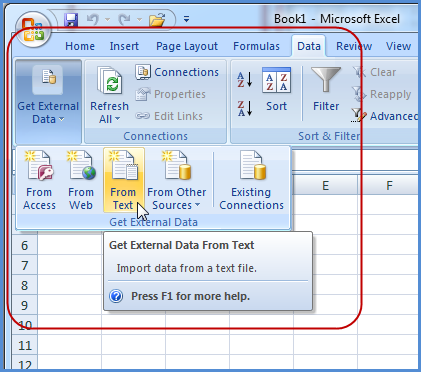Open the Sort dialog
Screen dimensions: 421x372
tap(276, 89)
